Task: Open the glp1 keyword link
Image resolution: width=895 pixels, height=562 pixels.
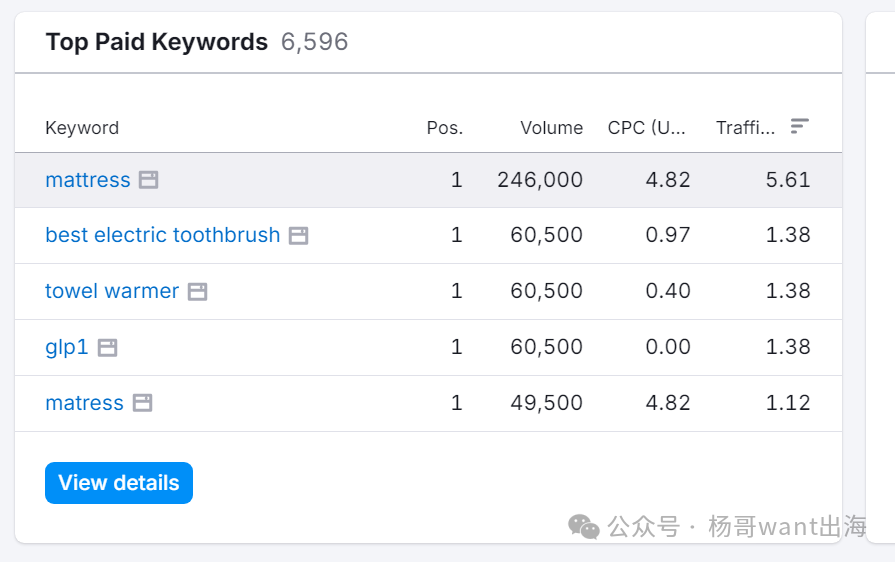Action: (67, 347)
